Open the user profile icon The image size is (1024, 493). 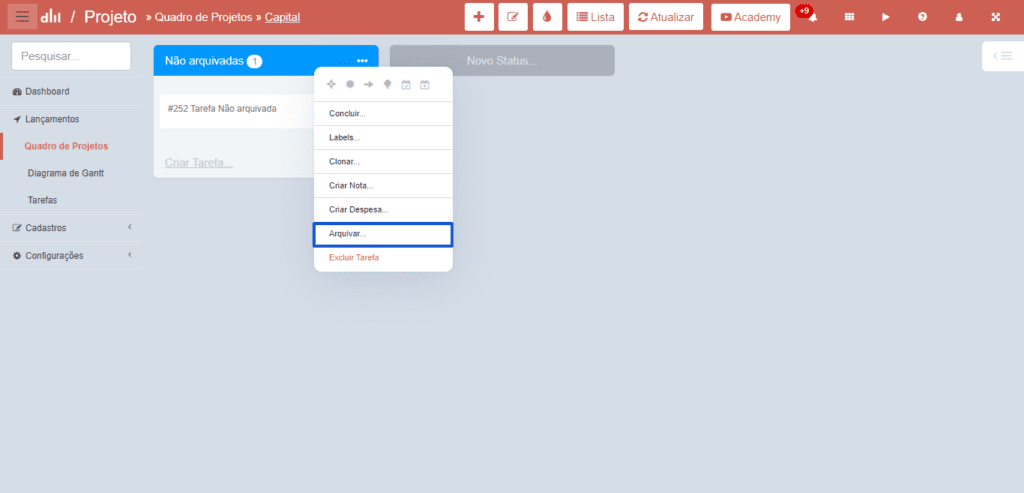point(959,18)
